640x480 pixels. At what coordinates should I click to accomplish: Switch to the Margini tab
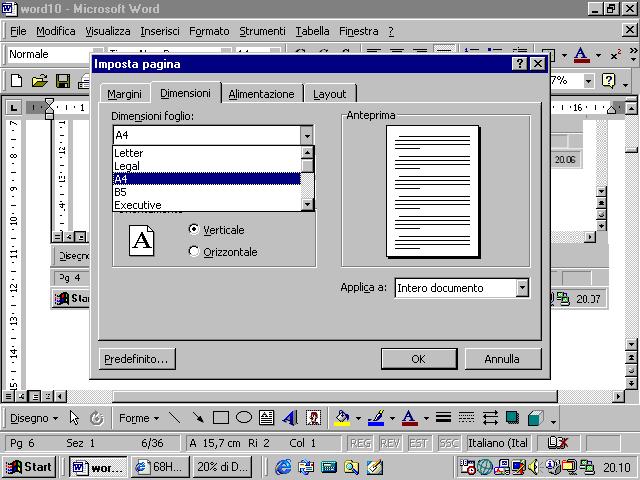[124, 94]
